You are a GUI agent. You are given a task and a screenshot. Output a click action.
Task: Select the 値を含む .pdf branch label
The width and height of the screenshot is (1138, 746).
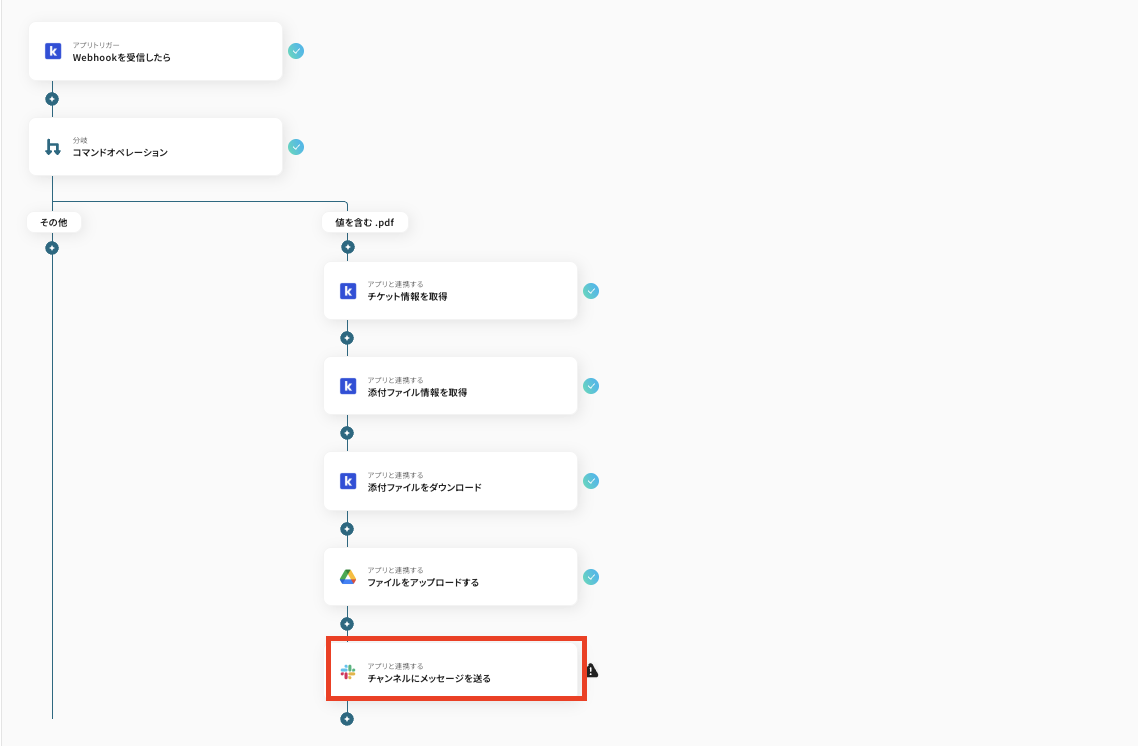364,222
